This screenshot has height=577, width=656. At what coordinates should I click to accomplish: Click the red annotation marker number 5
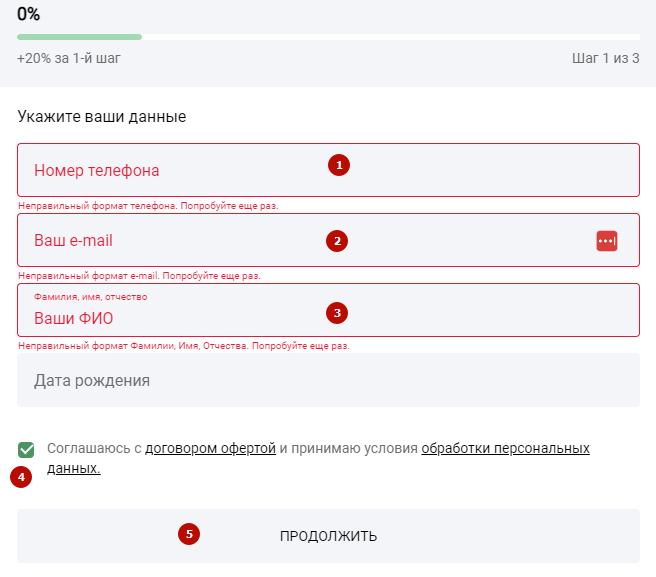[189, 534]
